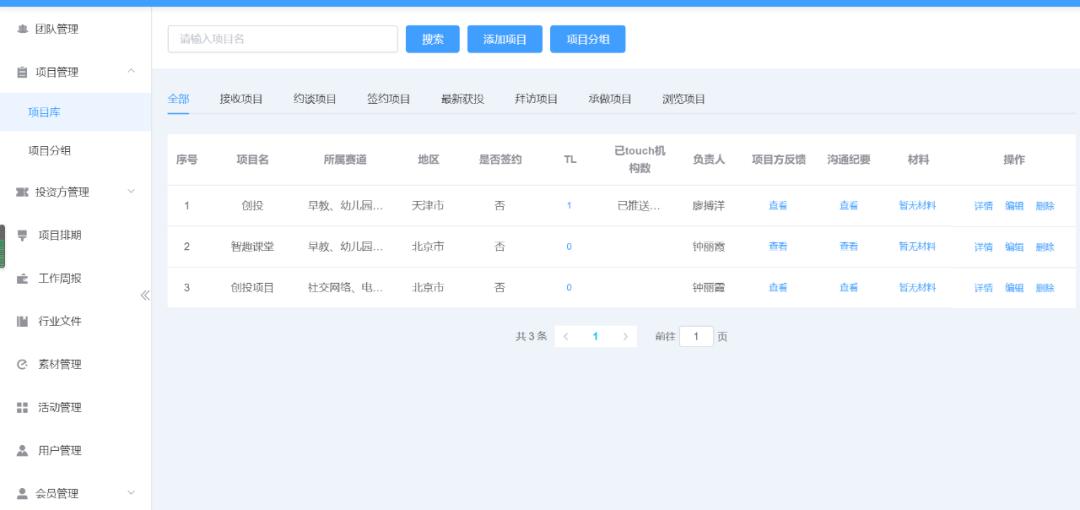1080x510 pixels.
Task: View 项目方反馈 for row 1 创投
Action: tap(778, 205)
